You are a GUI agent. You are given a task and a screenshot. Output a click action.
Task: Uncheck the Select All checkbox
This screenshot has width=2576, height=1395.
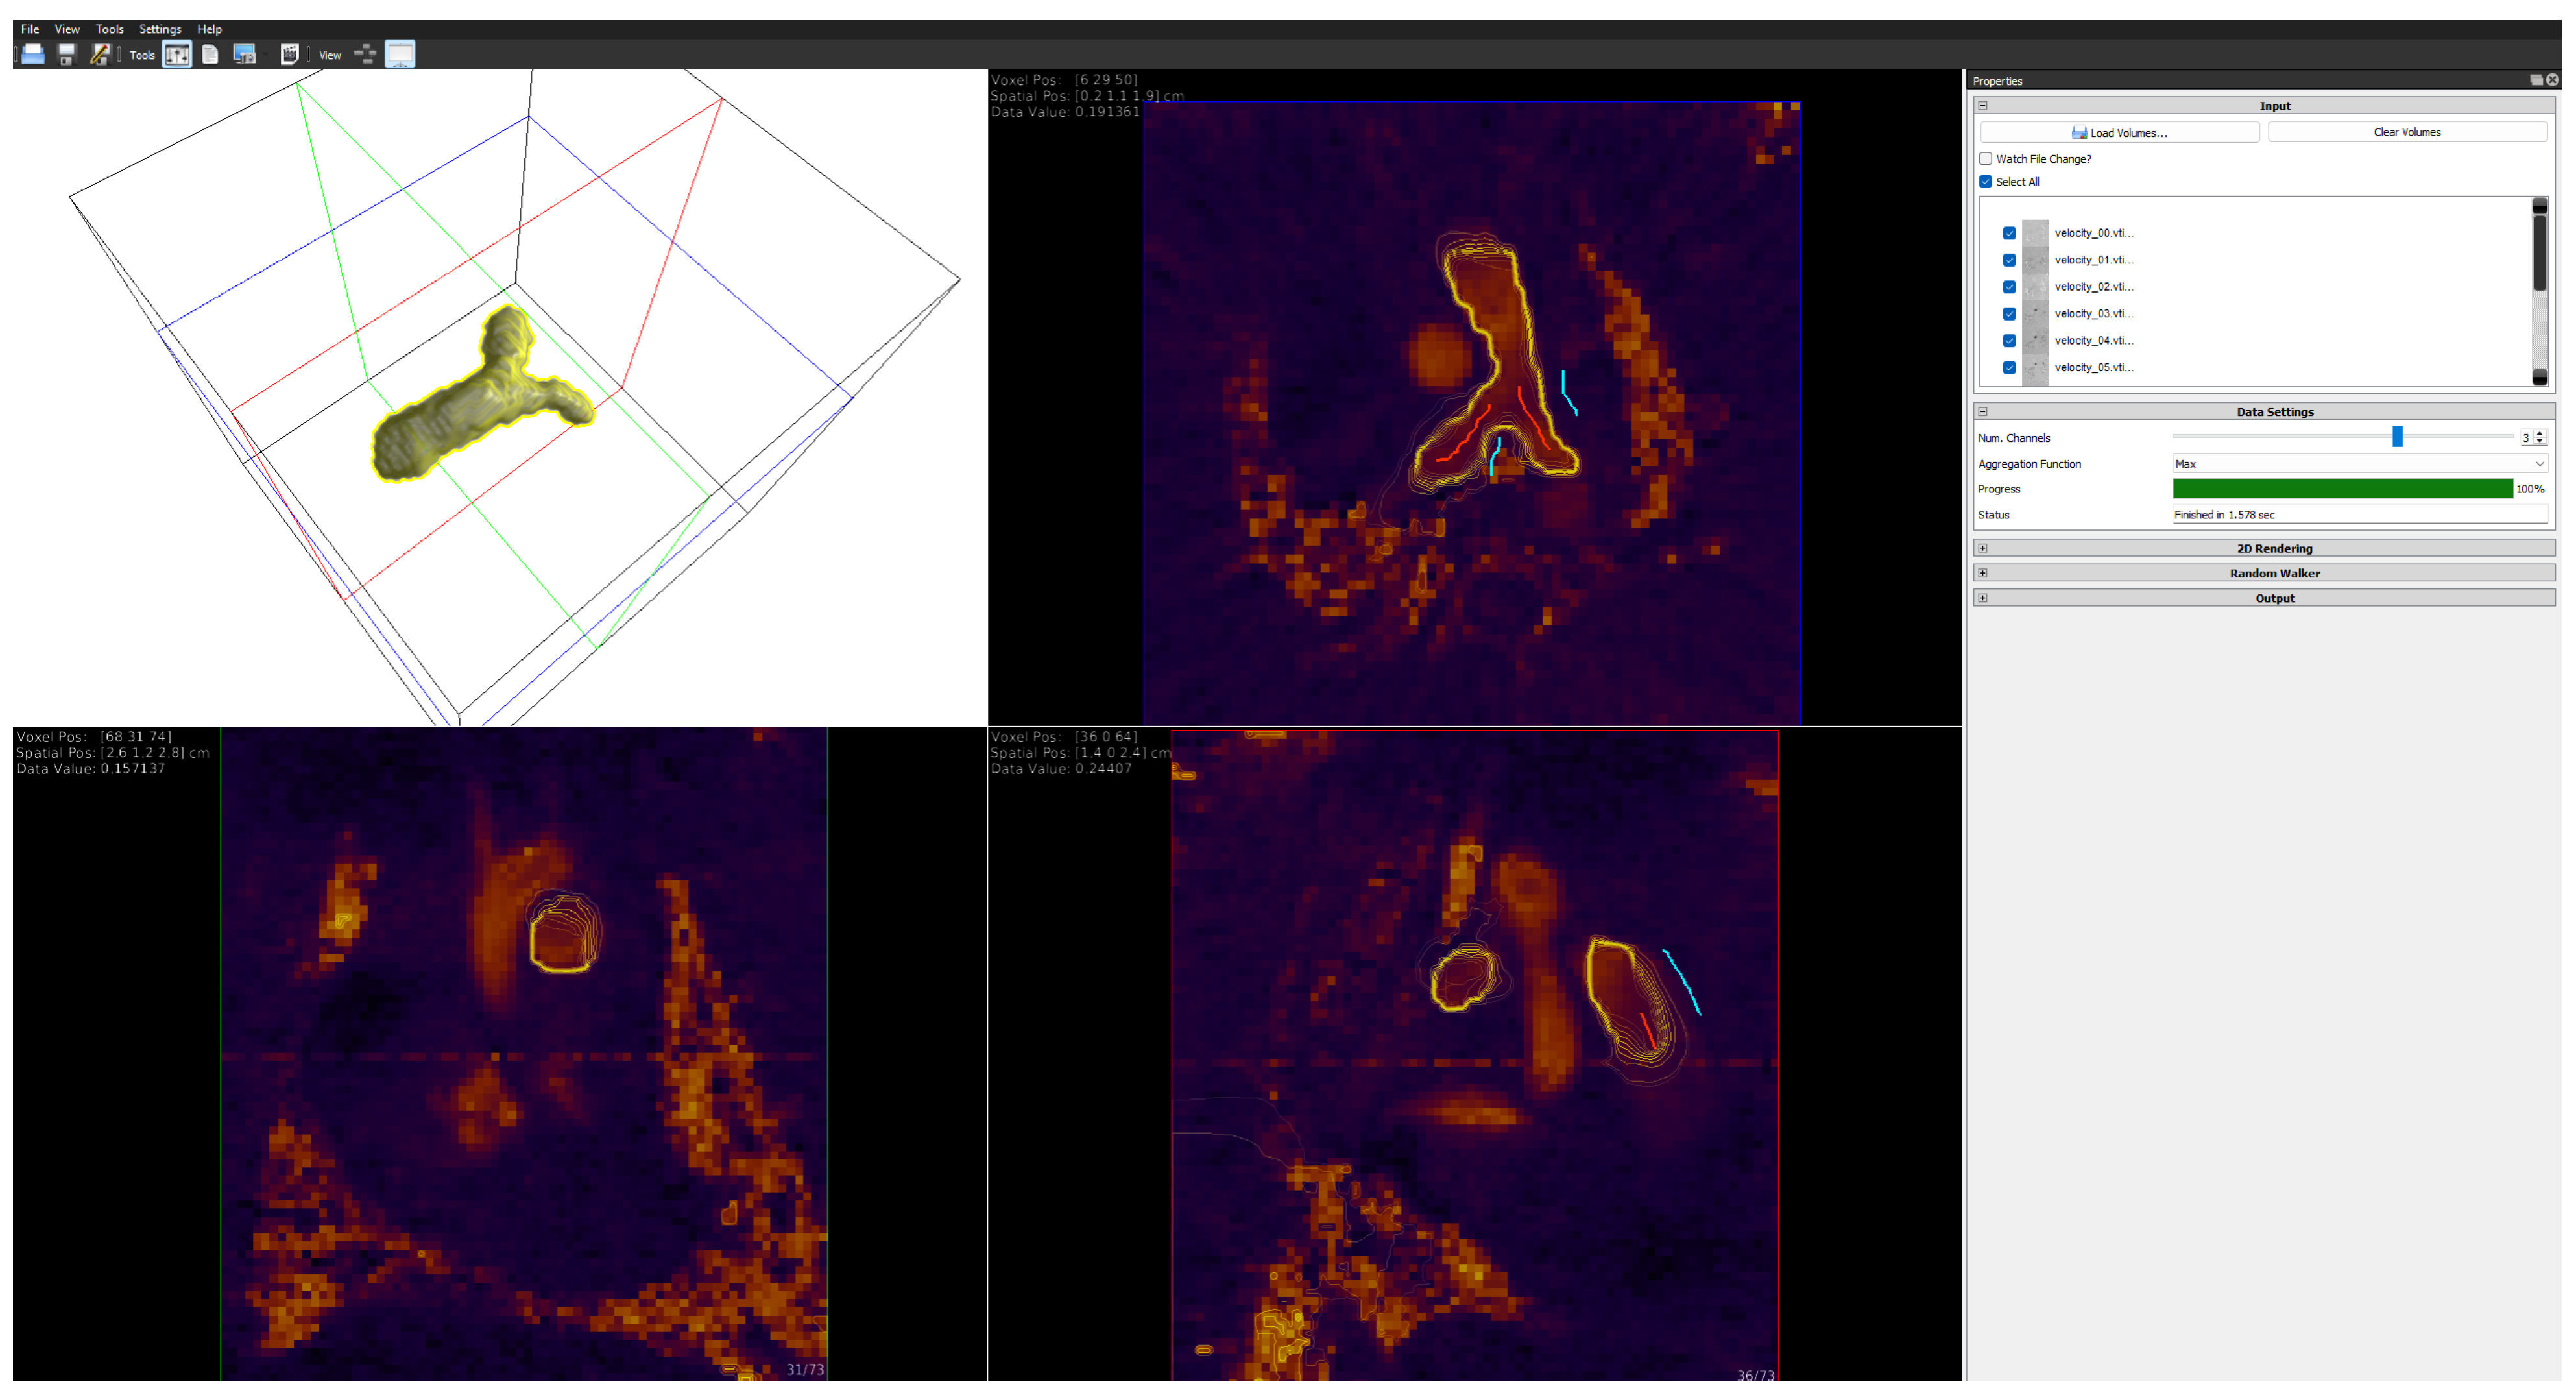point(1986,182)
